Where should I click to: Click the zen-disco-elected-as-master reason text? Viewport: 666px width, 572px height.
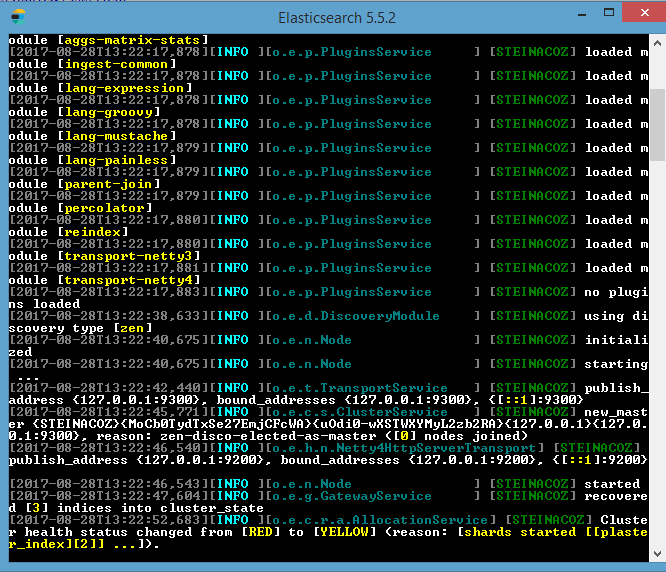(268, 436)
